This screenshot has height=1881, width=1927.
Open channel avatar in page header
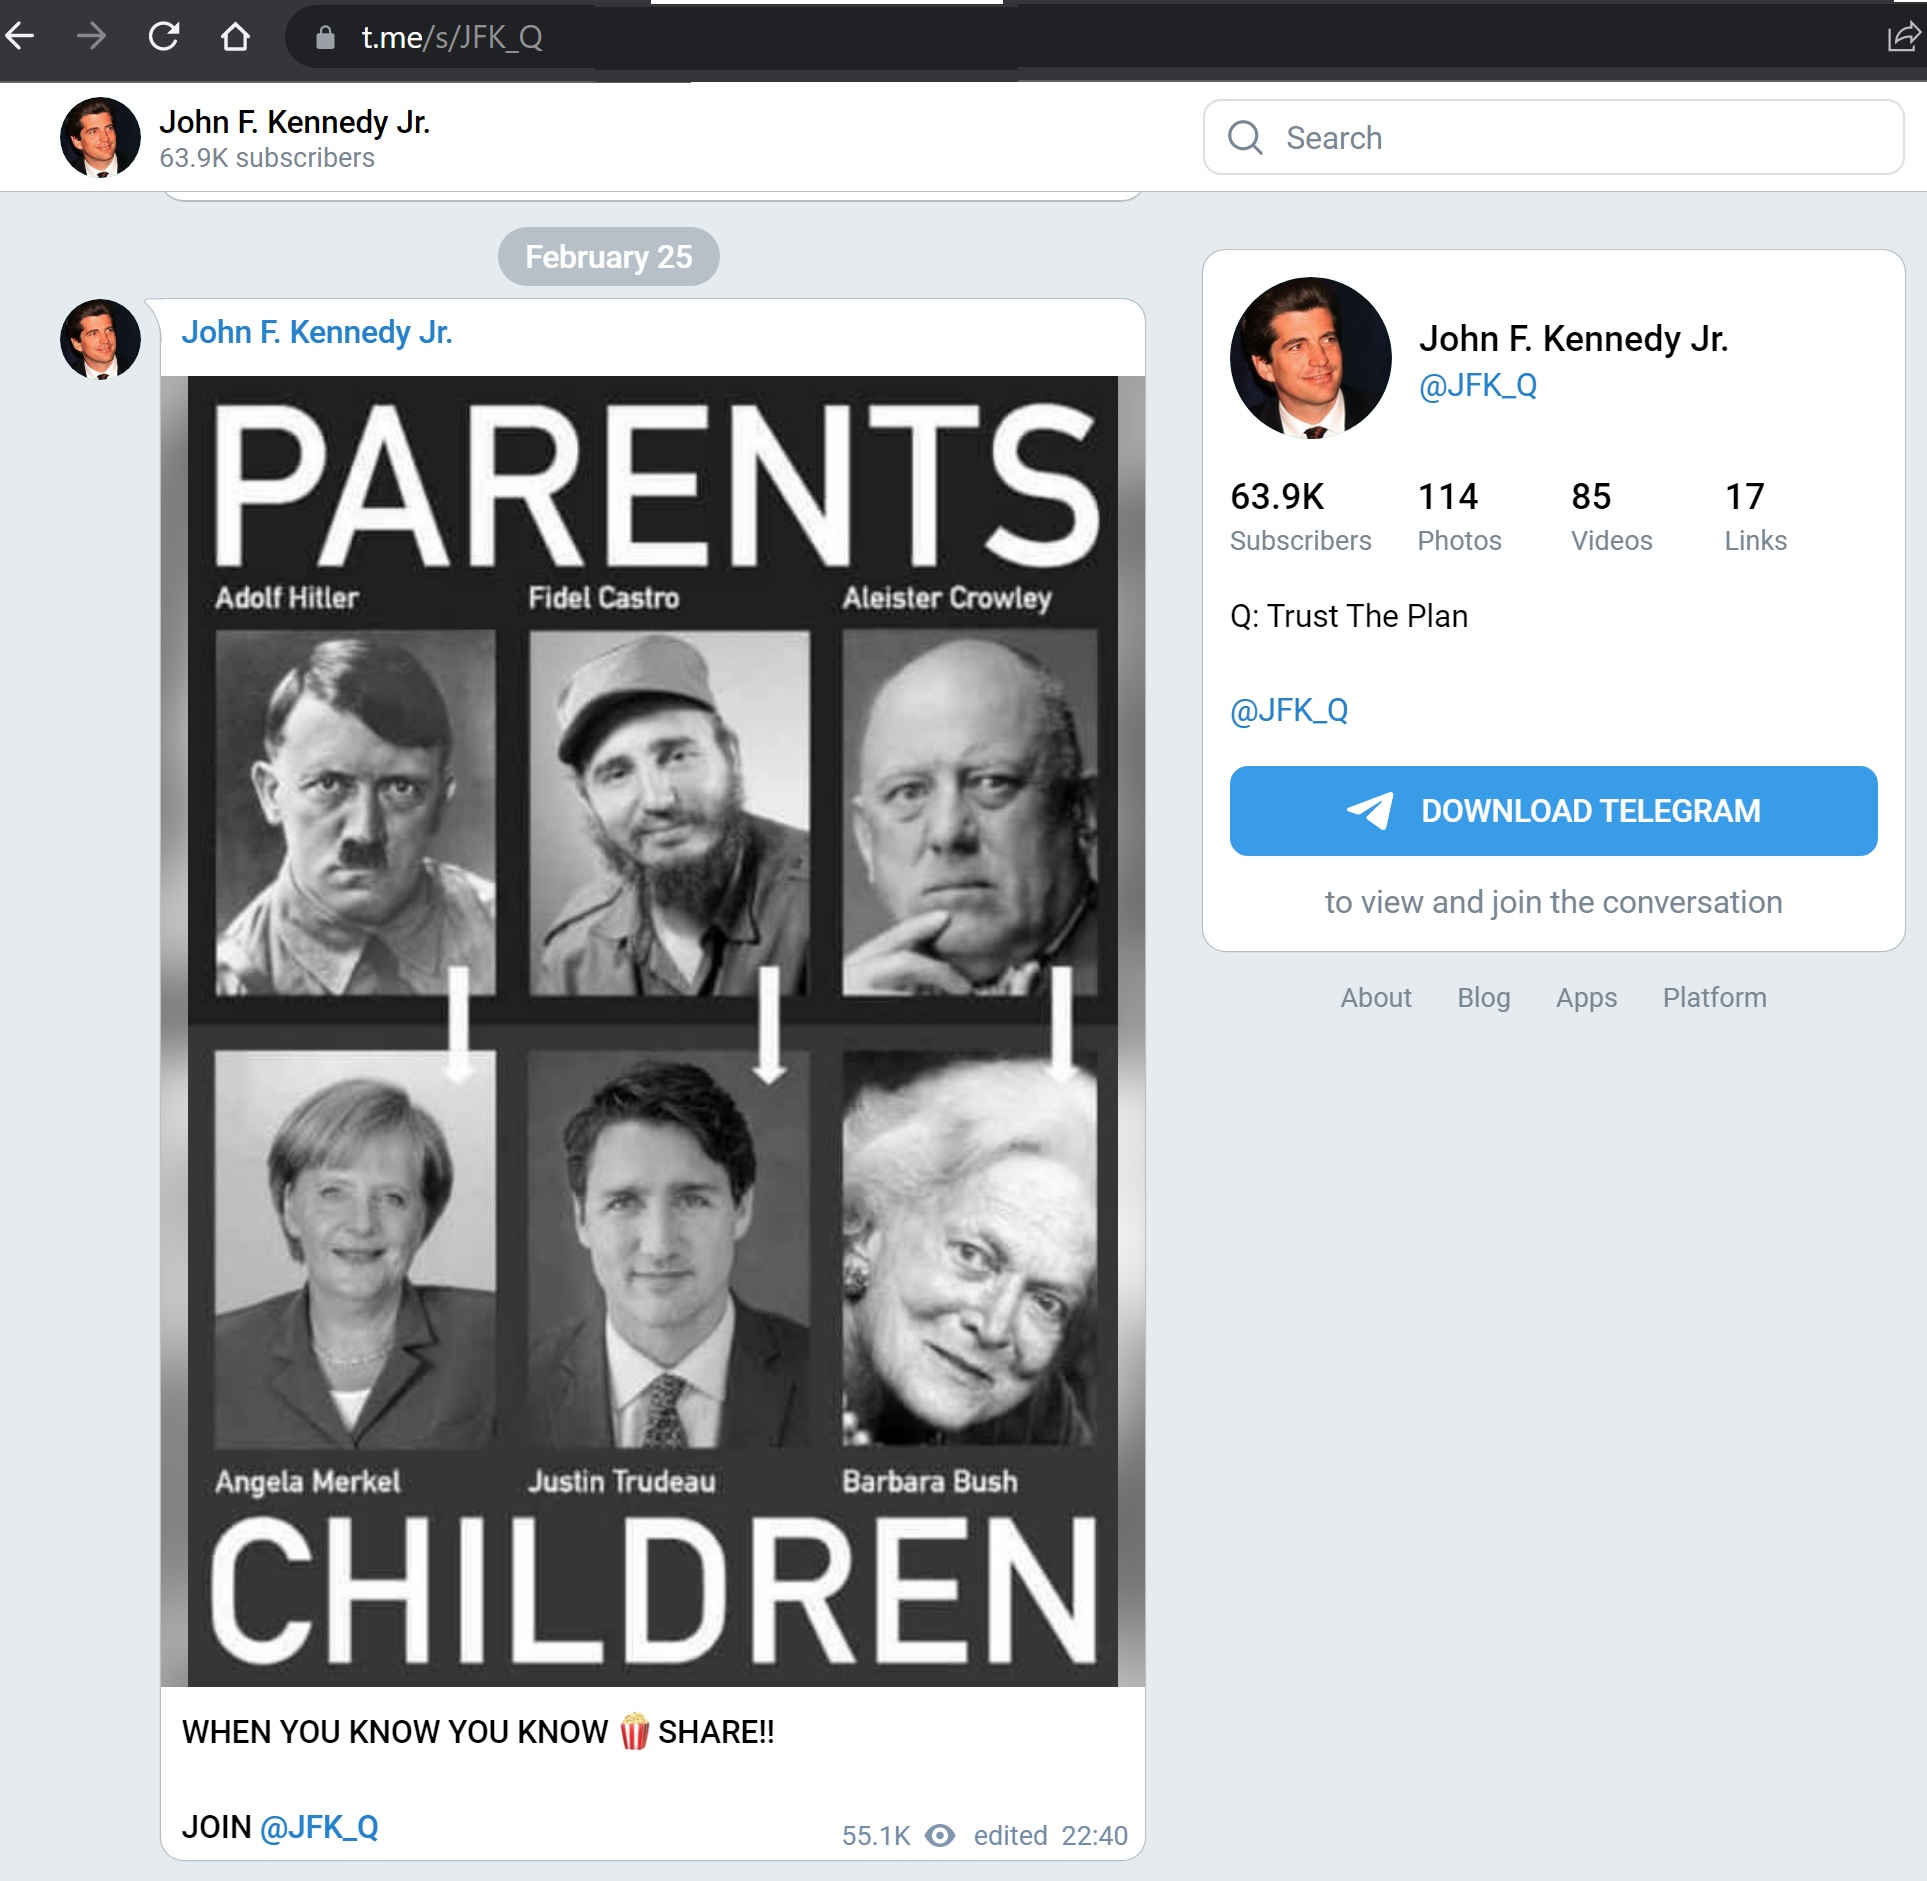point(100,137)
